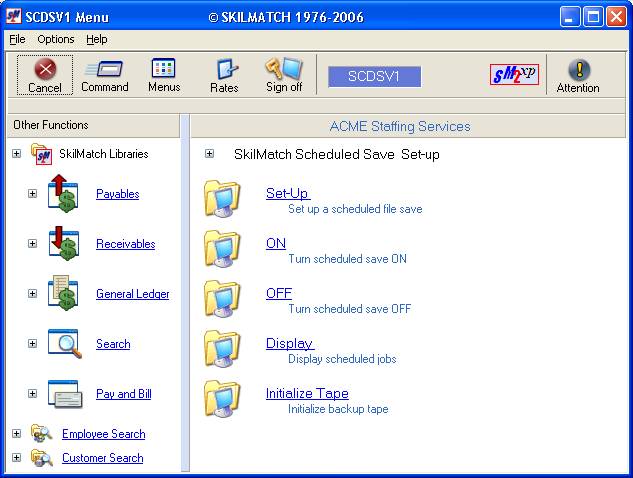Expand the Receivables node
Image resolution: width=633 pixels, height=478 pixels.
(32, 243)
